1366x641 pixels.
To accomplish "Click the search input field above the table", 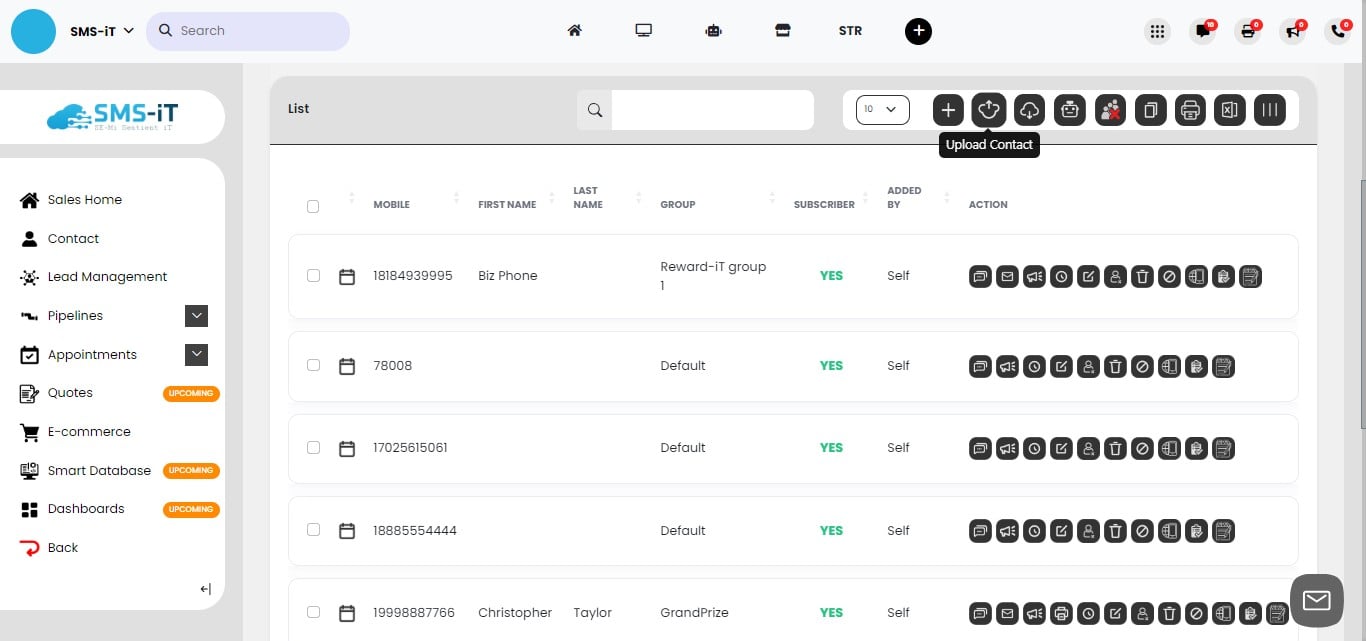I will pos(711,110).
